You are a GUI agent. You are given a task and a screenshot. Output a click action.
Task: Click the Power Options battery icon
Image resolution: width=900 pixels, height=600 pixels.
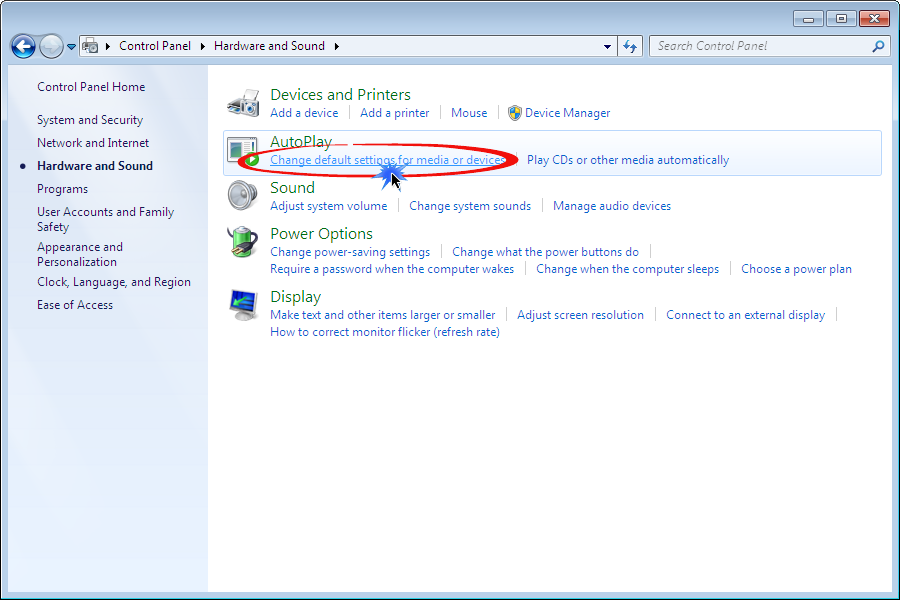point(241,242)
